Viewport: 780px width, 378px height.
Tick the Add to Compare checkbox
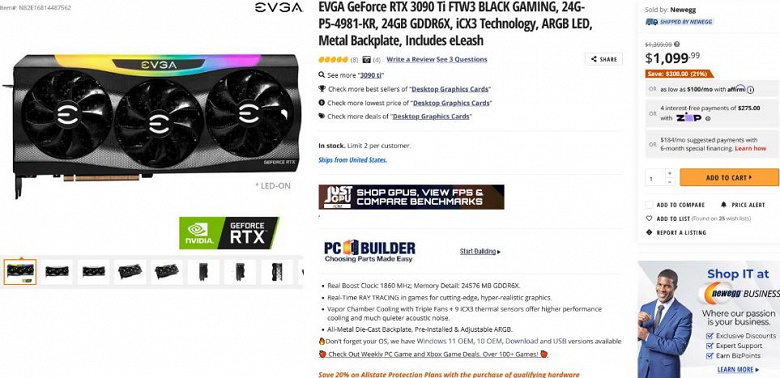coord(649,205)
